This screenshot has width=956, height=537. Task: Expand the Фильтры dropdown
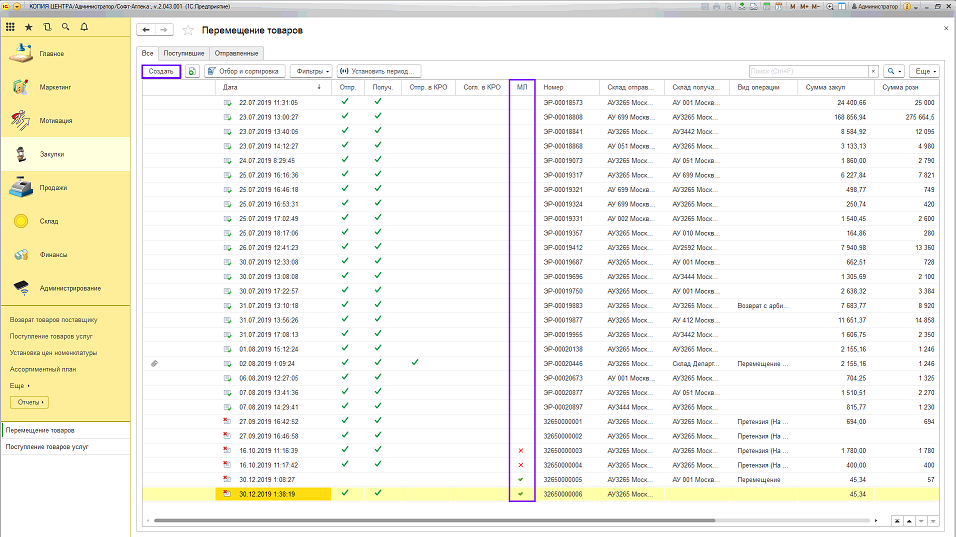point(310,72)
